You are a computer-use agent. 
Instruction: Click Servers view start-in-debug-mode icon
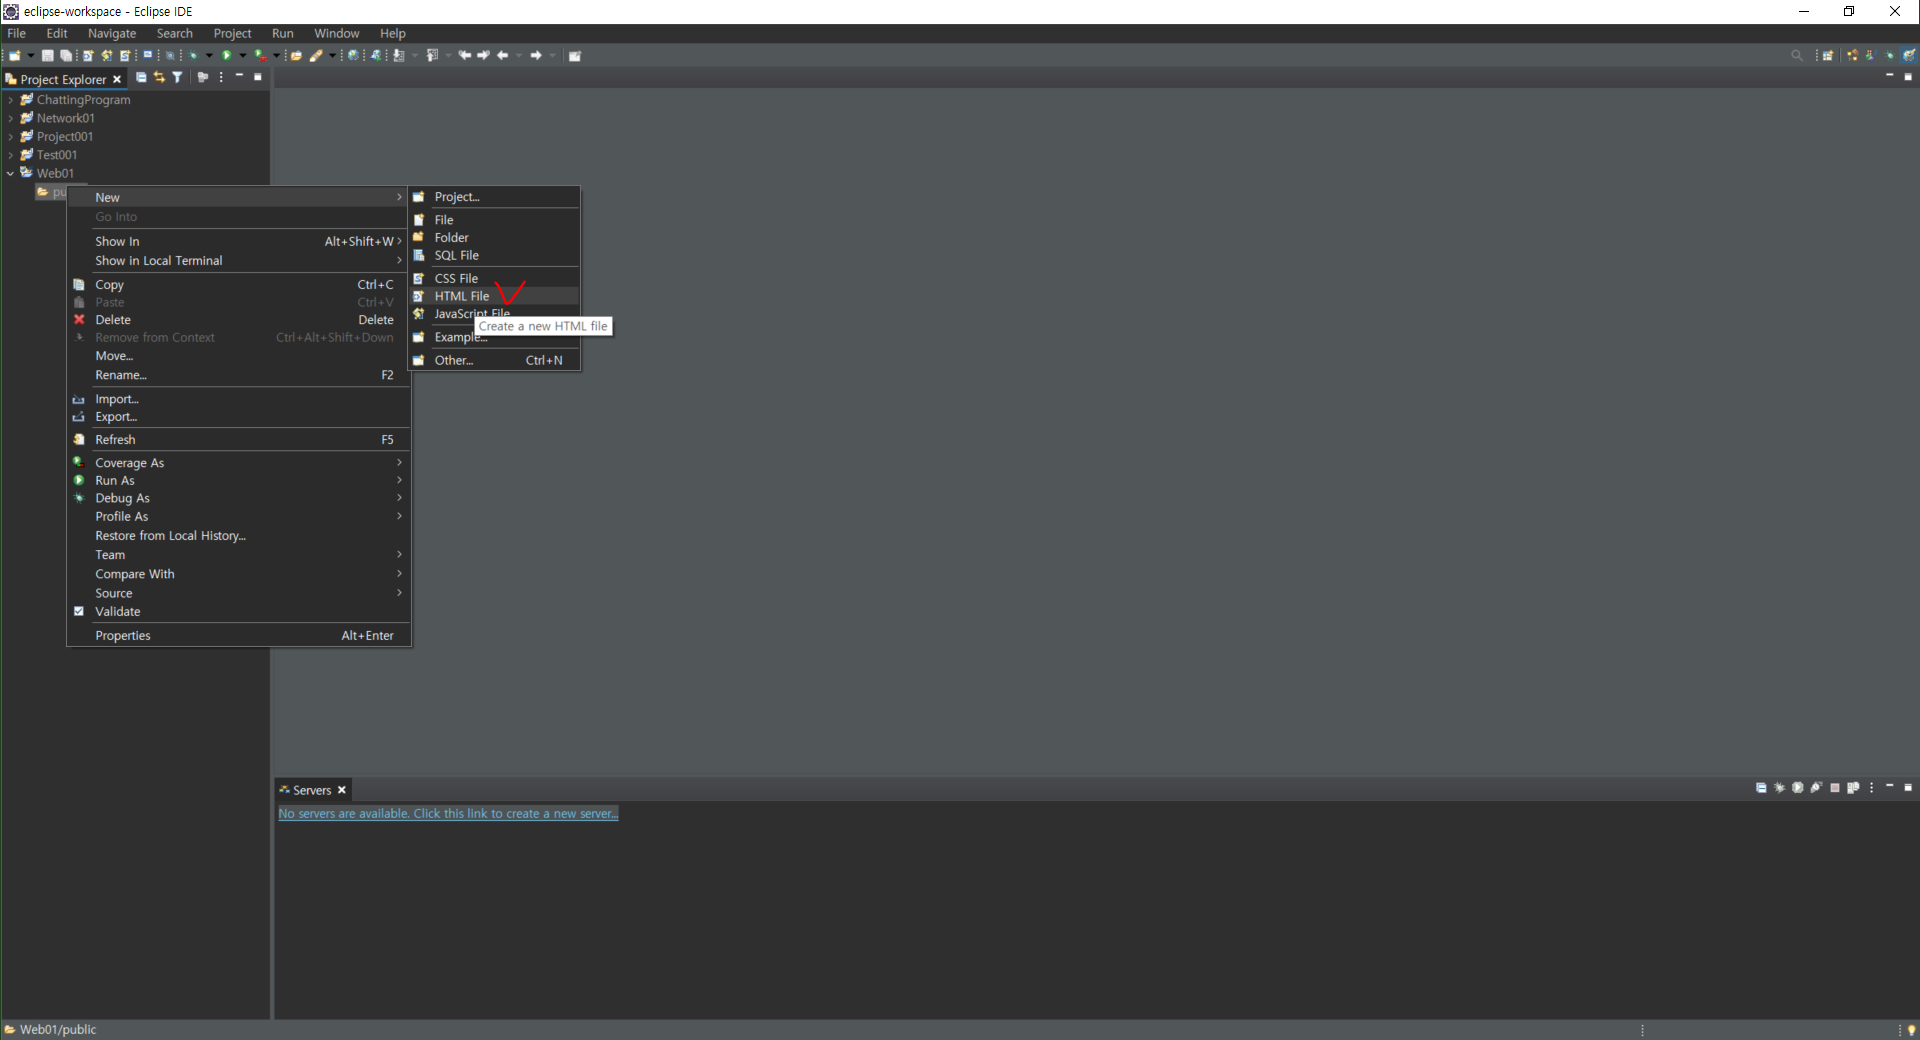[x=1779, y=788]
